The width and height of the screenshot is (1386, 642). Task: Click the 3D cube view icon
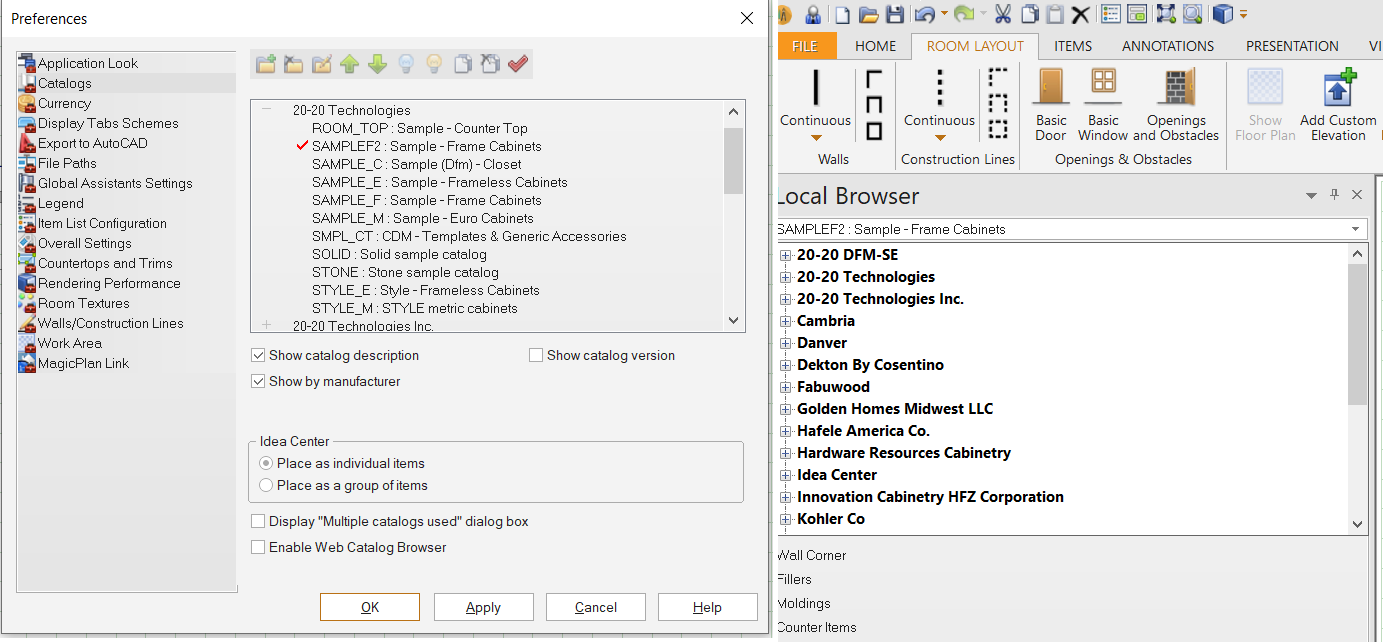(x=1222, y=14)
